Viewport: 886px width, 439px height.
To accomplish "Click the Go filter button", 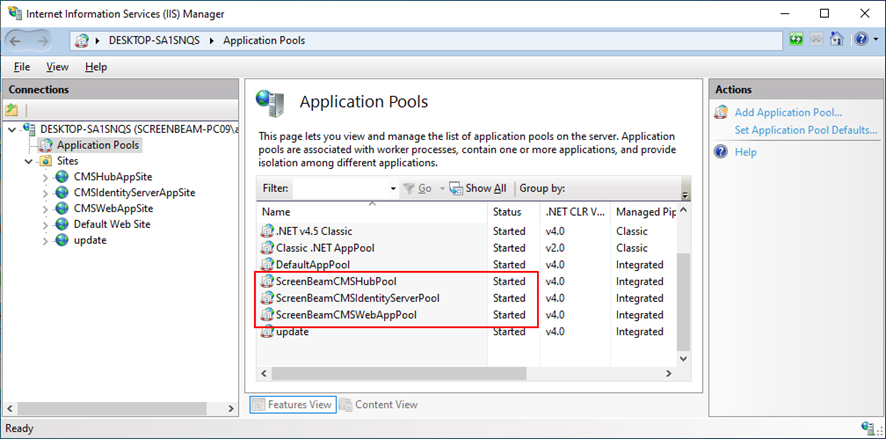I will point(417,189).
